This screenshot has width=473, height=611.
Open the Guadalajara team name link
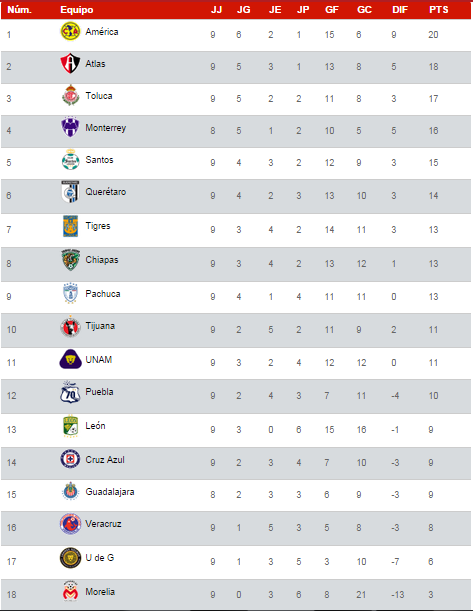click(110, 492)
